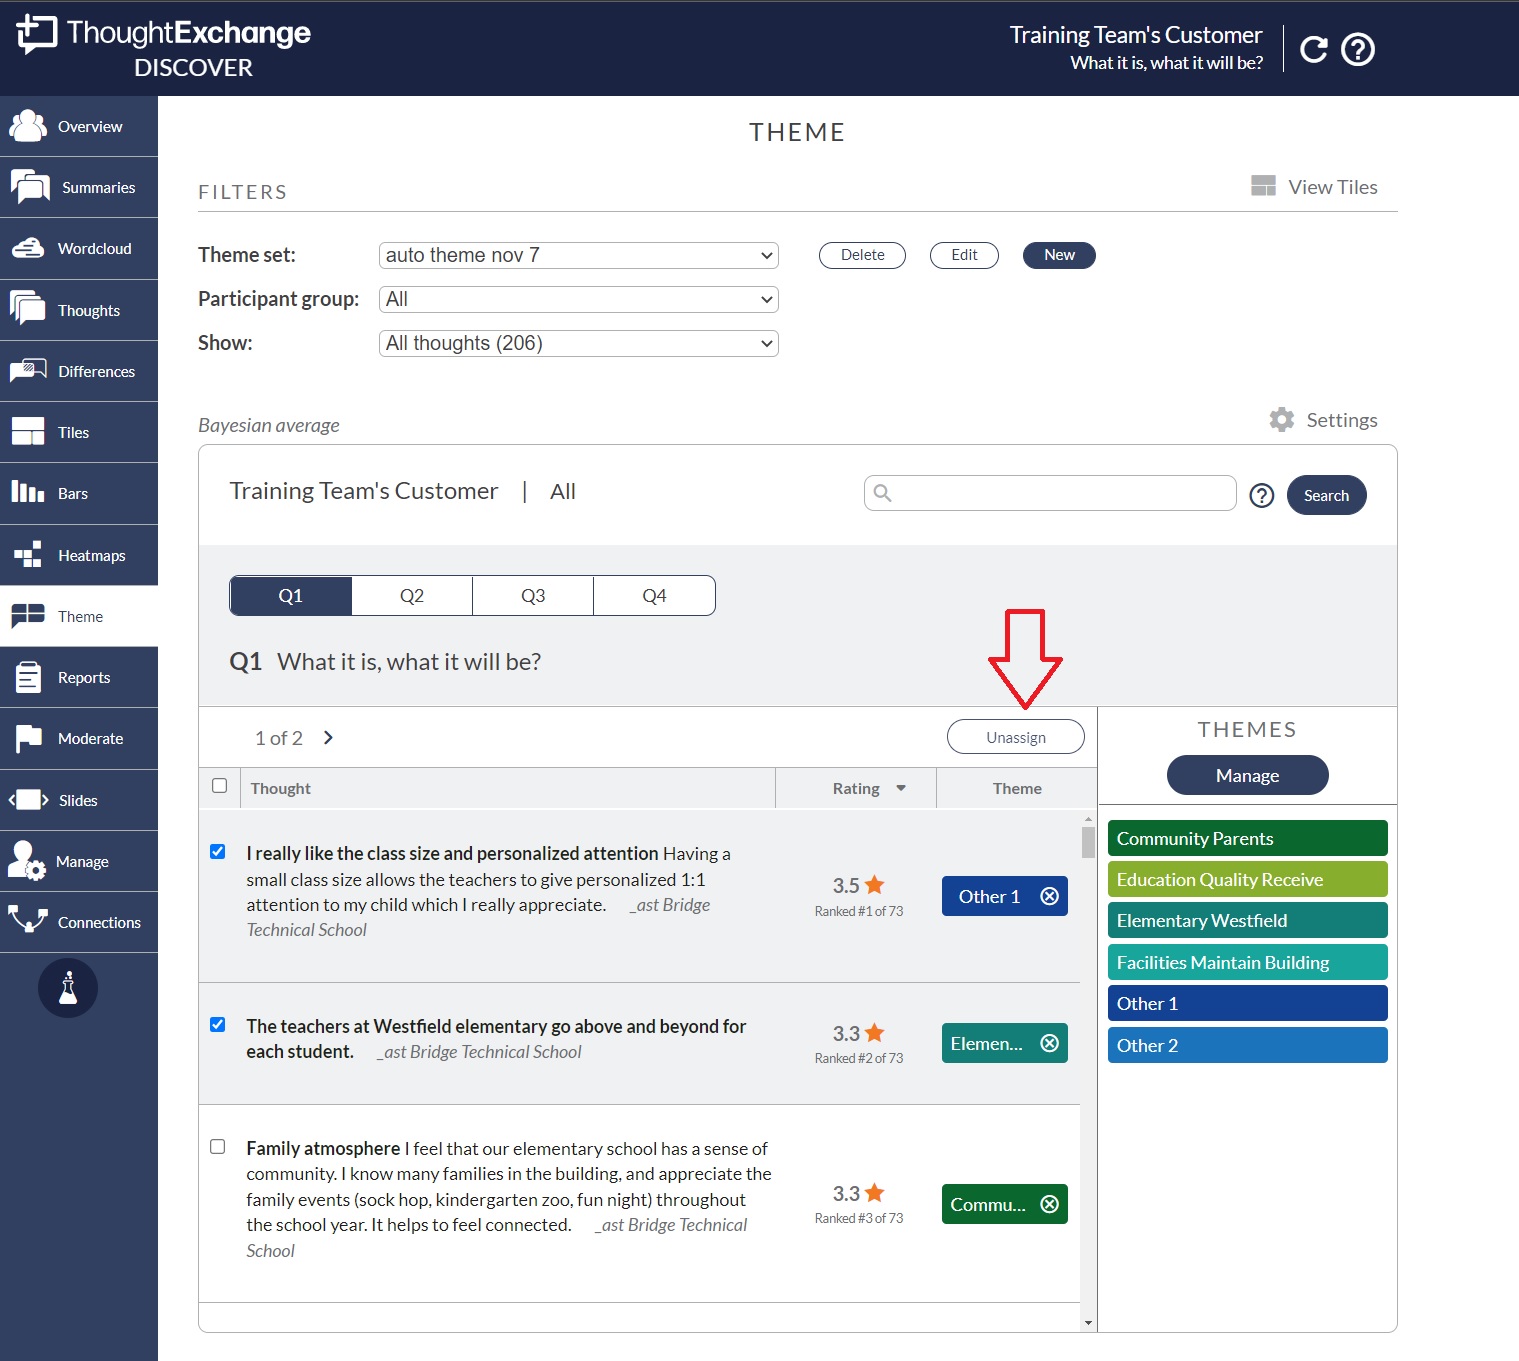Open Overview in the sidebar

pos(79,126)
